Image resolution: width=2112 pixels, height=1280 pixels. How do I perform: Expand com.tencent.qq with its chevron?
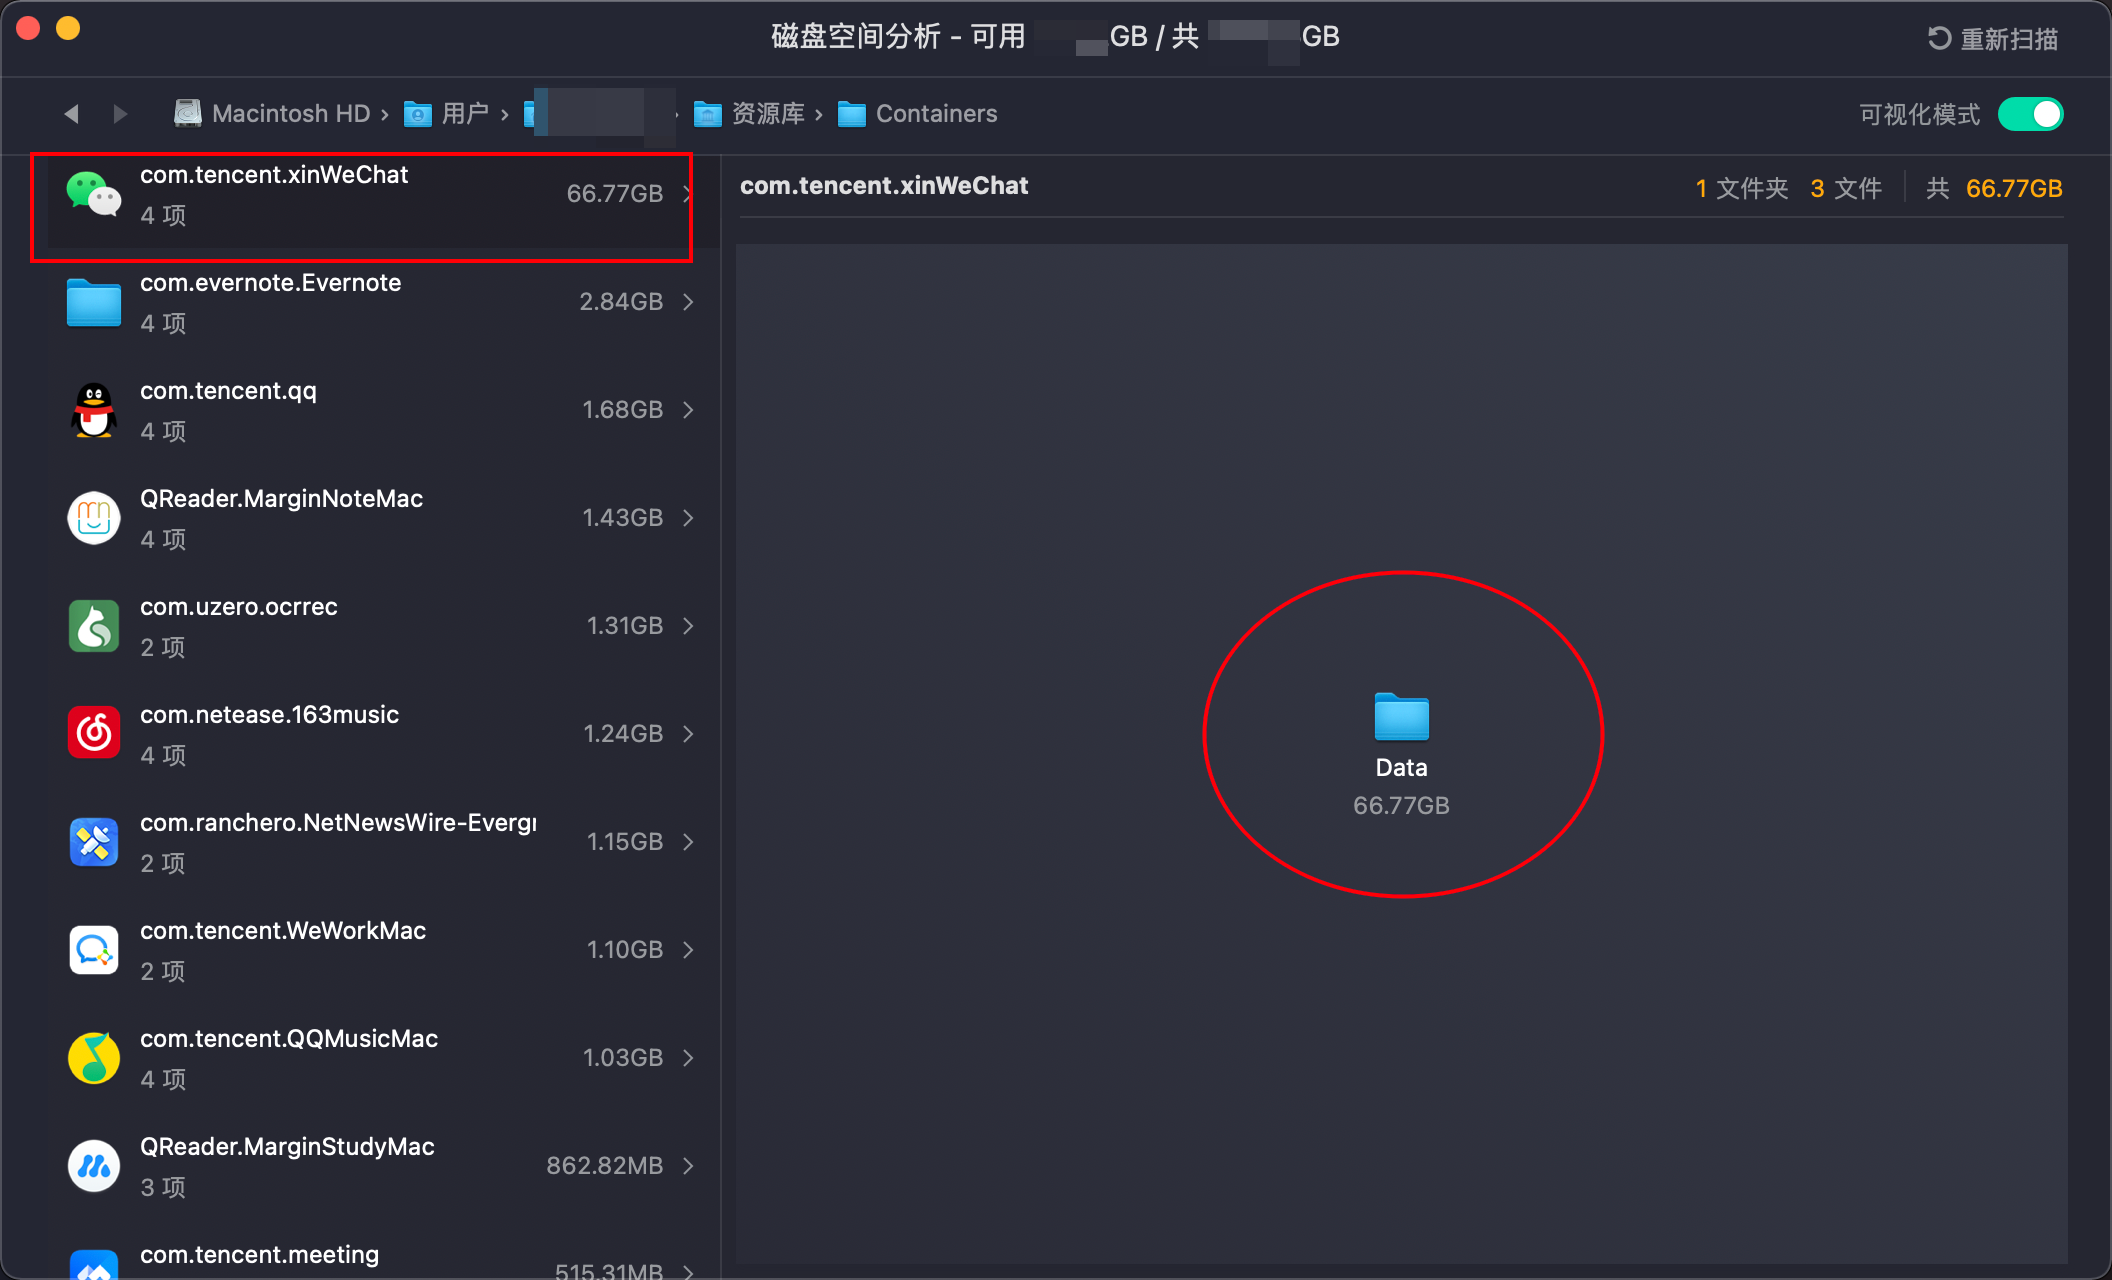click(688, 410)
